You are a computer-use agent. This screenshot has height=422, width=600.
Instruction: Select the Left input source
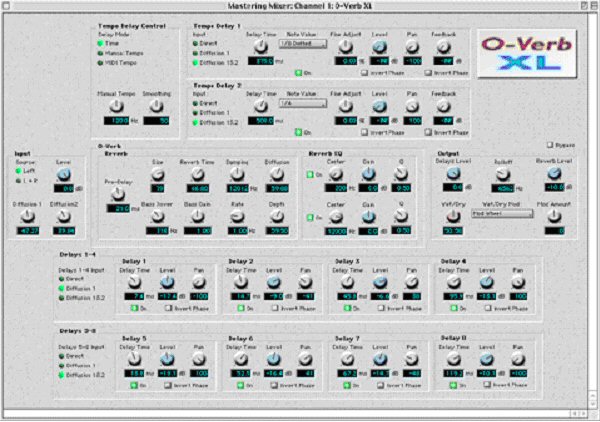tap(18, 171)
